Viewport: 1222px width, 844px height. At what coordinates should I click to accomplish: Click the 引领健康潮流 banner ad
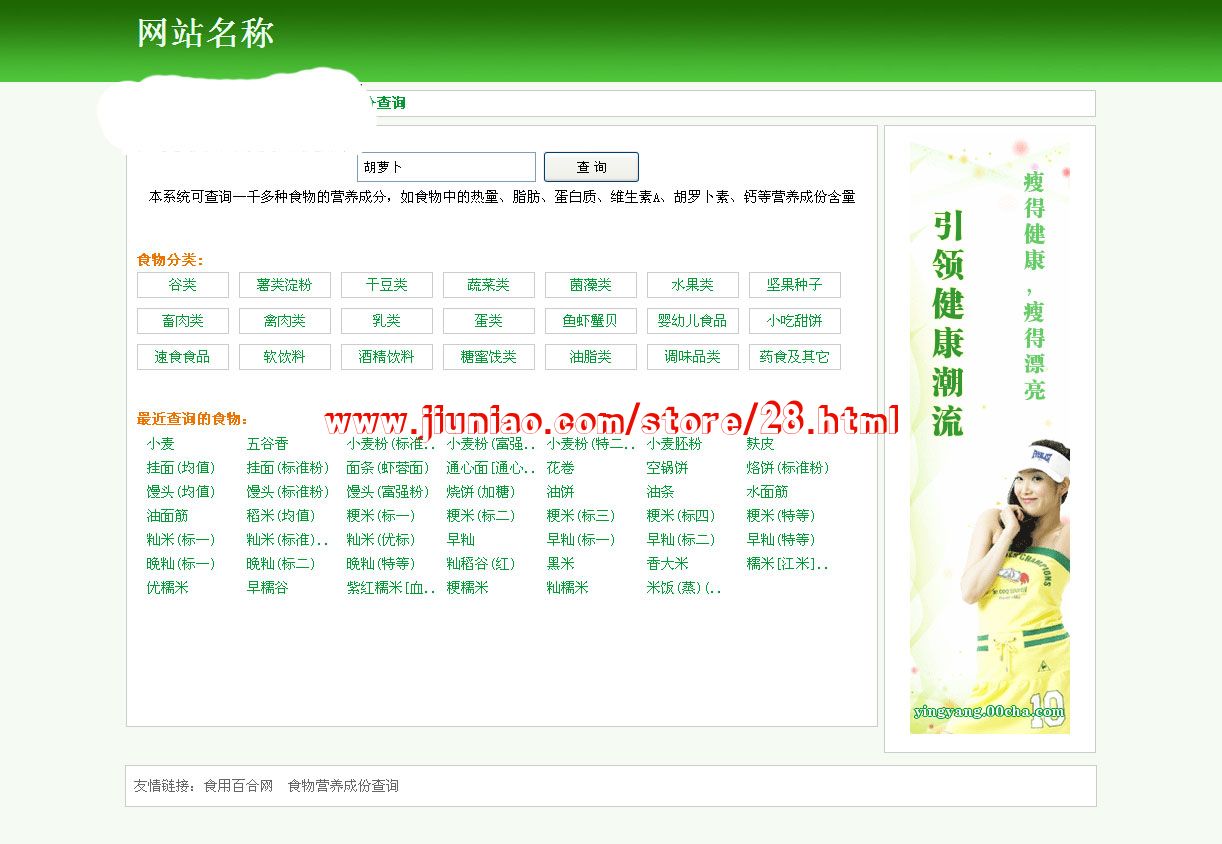point(990,438)
